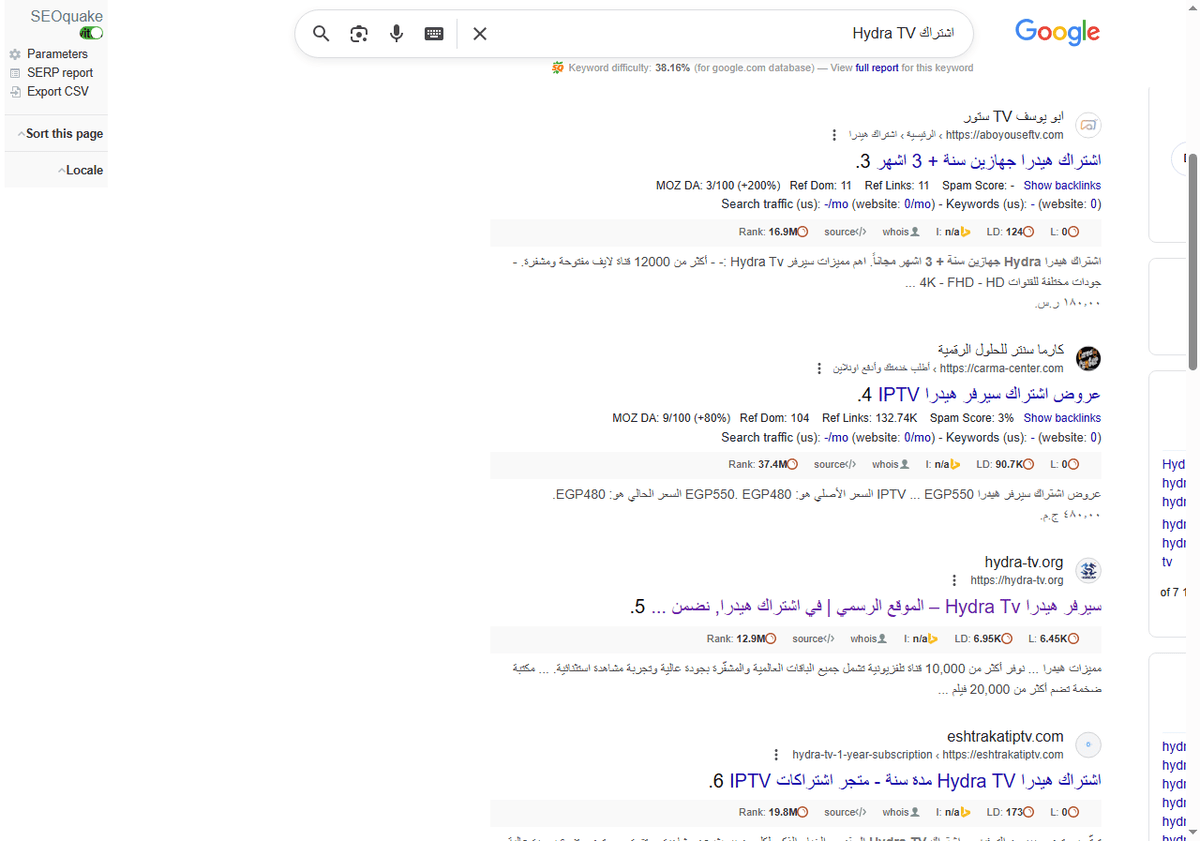Disable the SEOquake extension toggle
Screen dimensions: 1200x841
(90, 32)
